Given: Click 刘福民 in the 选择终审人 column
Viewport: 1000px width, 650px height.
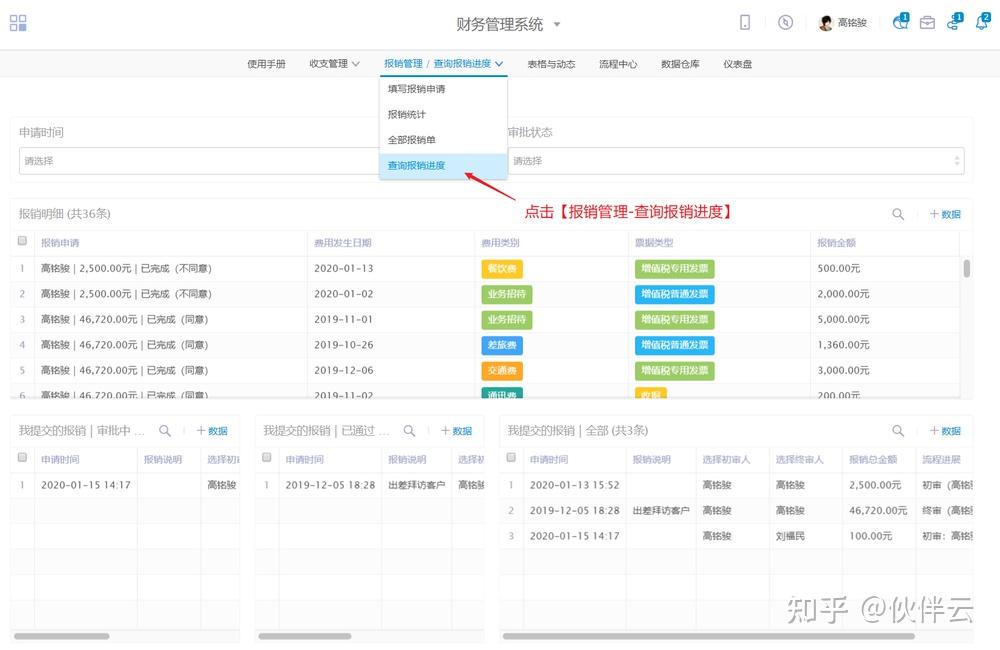Looking at the screenshot, I should (790, 536).
